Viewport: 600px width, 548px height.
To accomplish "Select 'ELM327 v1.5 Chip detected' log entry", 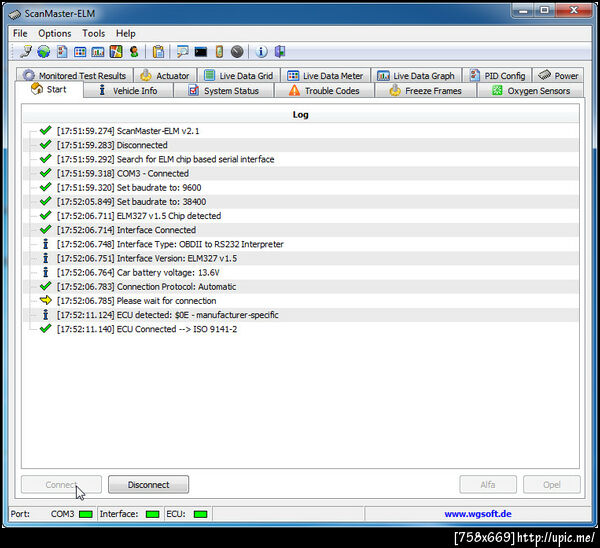I will [300, 216].
